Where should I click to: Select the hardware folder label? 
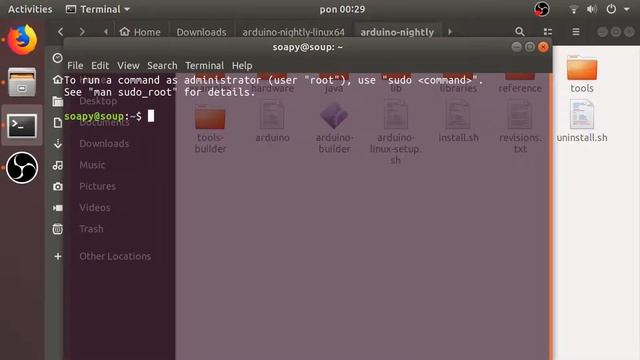[x=272, y=88]
